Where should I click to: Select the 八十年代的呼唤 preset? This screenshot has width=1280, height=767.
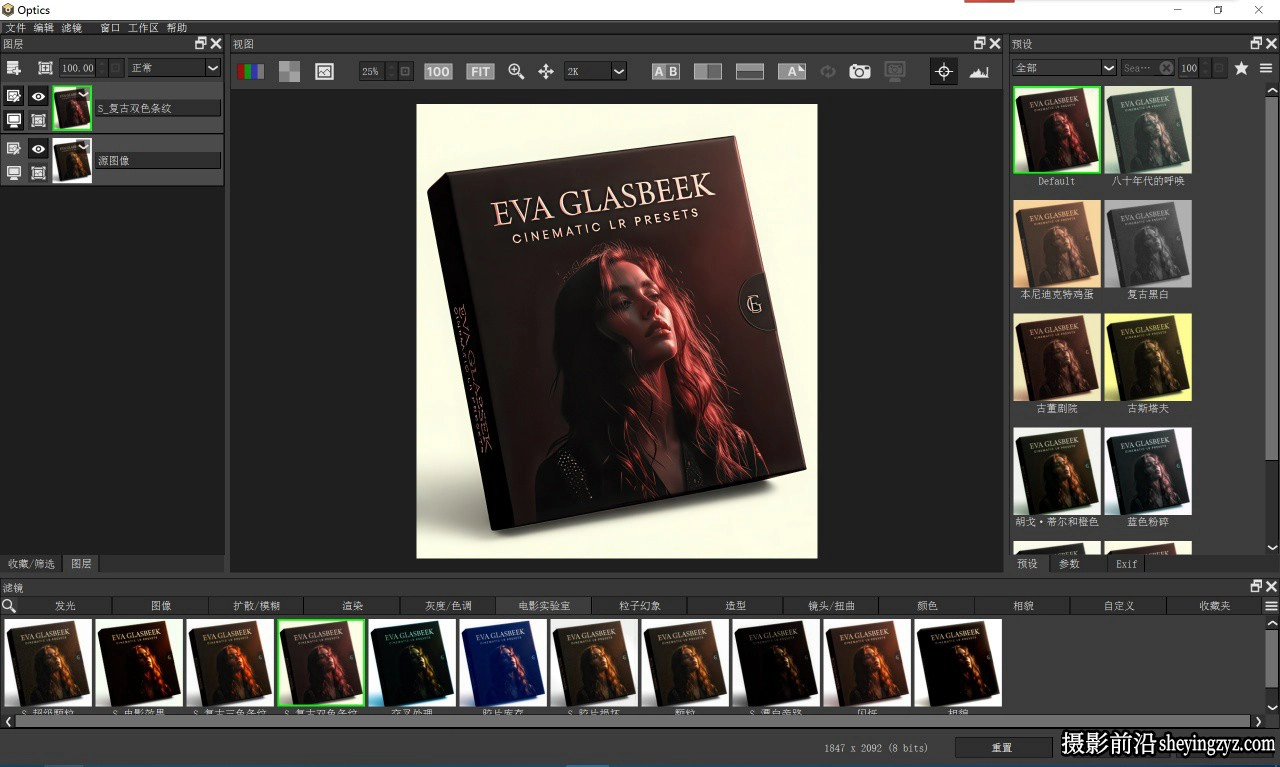1148,137
